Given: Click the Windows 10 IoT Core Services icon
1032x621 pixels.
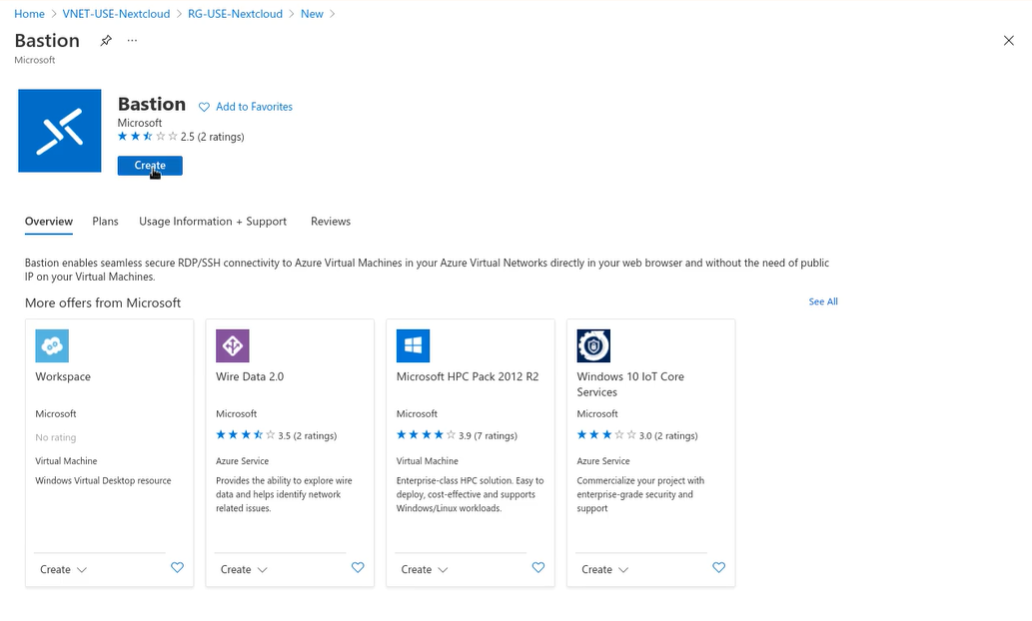Looking at the screenshot, I should [x=593, y=346].
